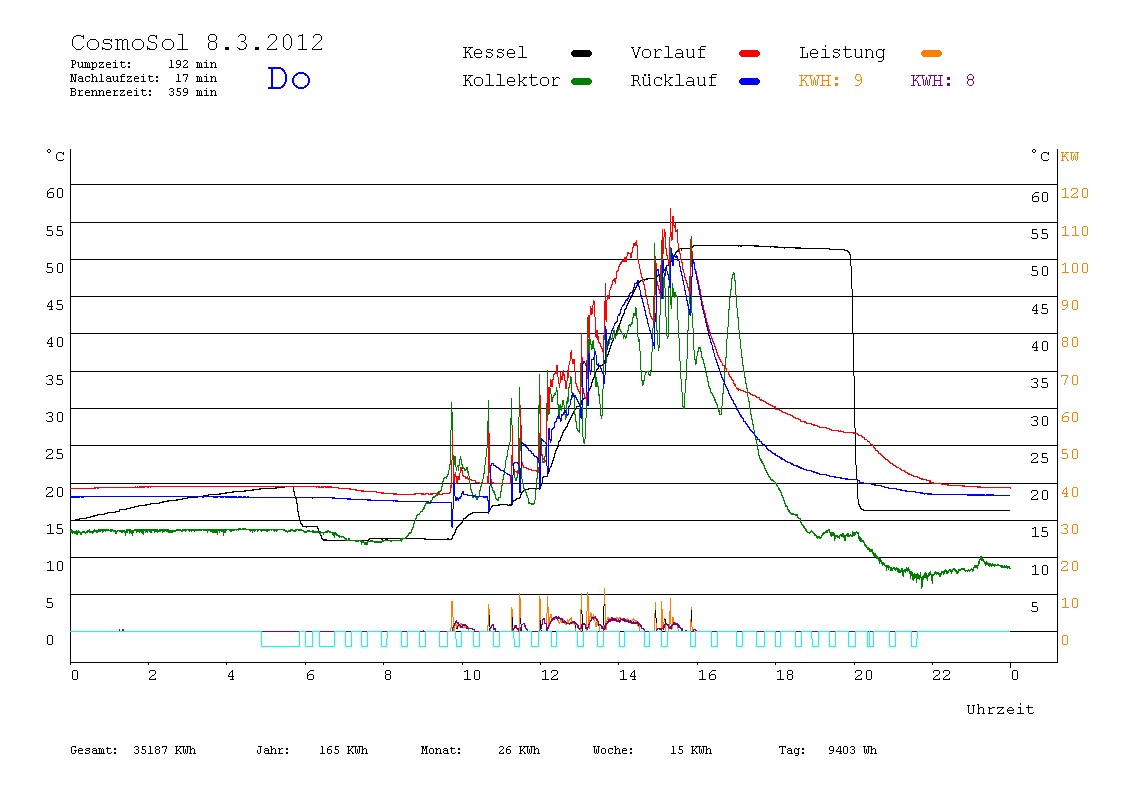
Task: Click the '192 min' pump time value
Action: pyautogui.click(x=193, y=64)
